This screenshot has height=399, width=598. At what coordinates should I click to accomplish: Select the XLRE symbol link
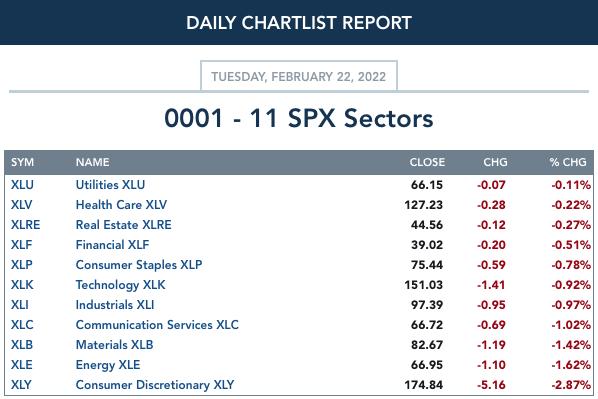pyautogui.click(x=25, y=225)
